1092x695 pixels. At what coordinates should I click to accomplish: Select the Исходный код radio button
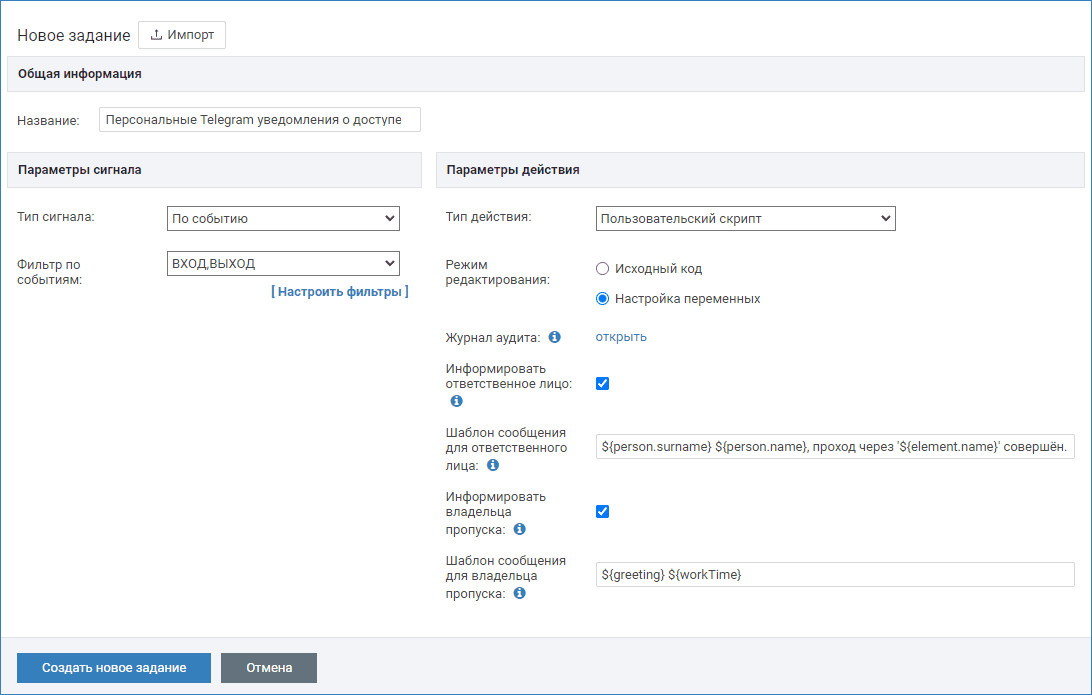[602, 269]
